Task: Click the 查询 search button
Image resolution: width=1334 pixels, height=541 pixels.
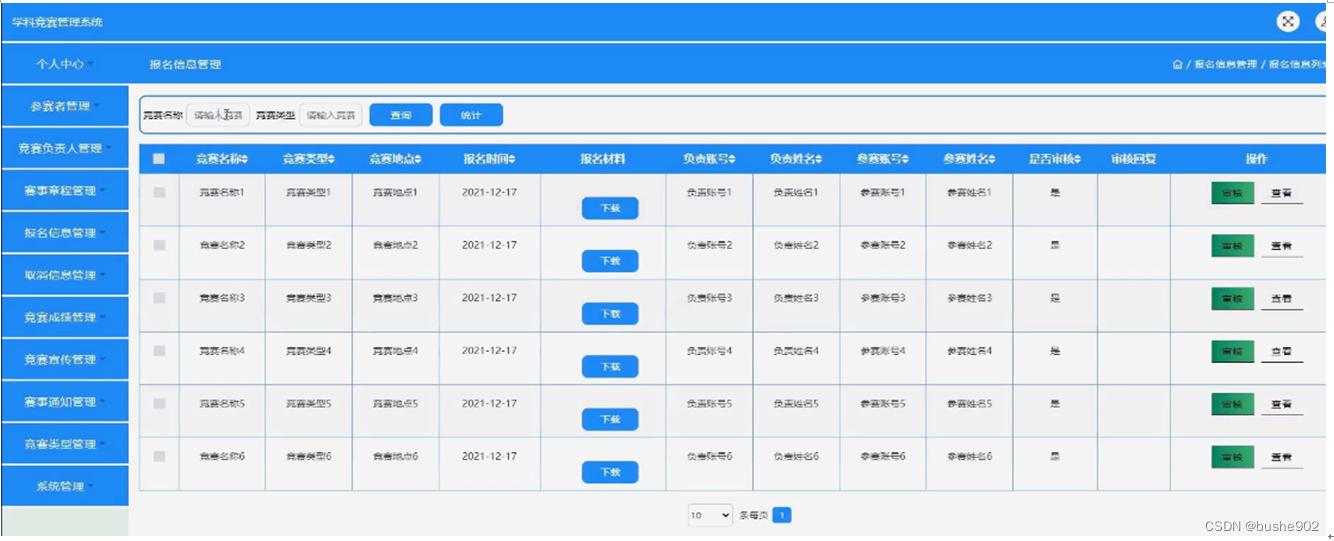Action: [x=401, y=115]
